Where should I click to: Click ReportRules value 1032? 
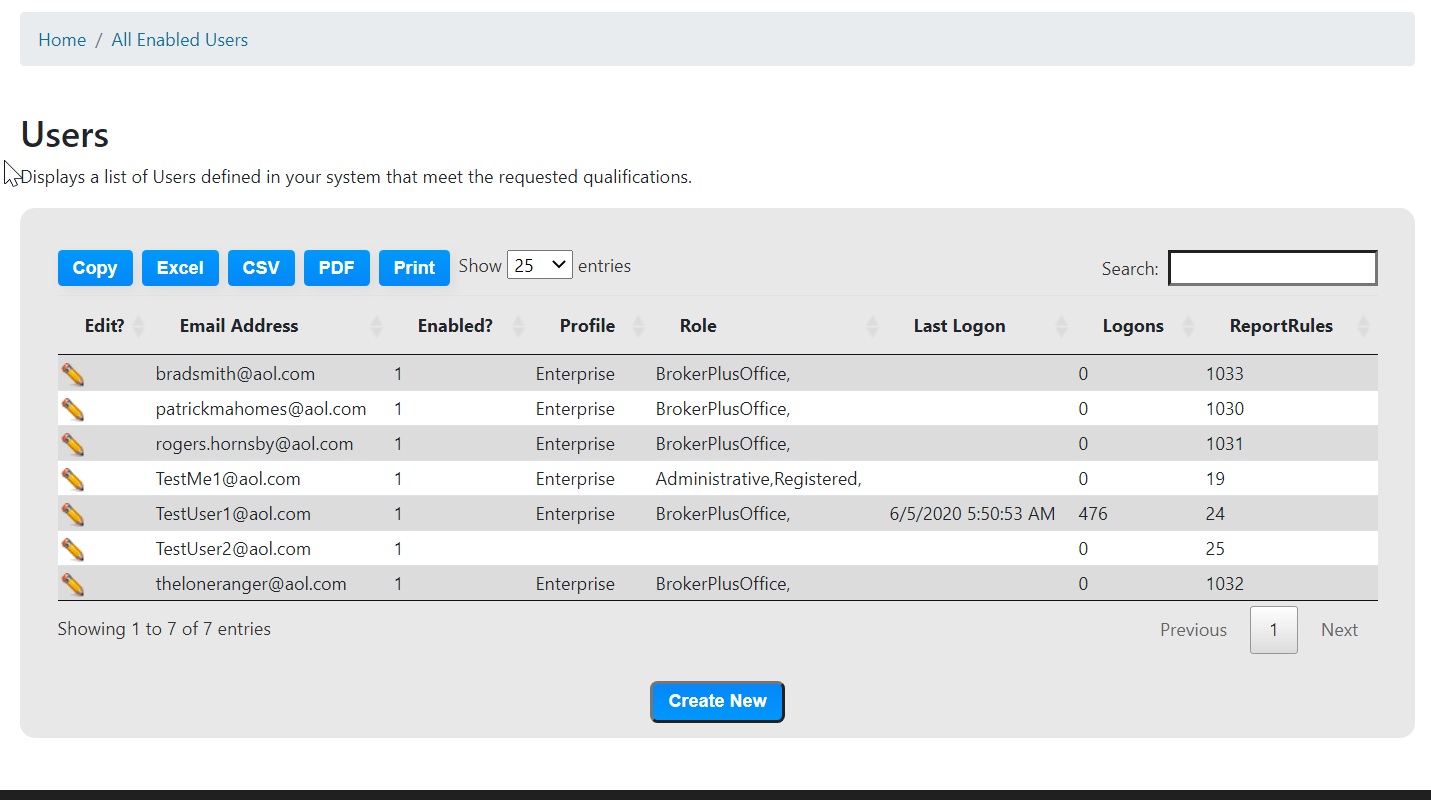tap(1225, 584)
